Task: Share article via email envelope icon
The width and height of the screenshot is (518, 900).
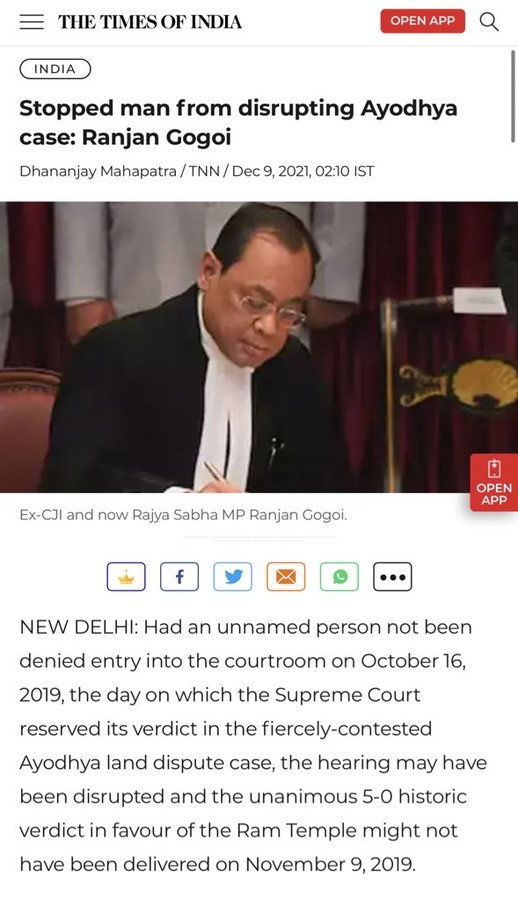Action: point(286,576)
